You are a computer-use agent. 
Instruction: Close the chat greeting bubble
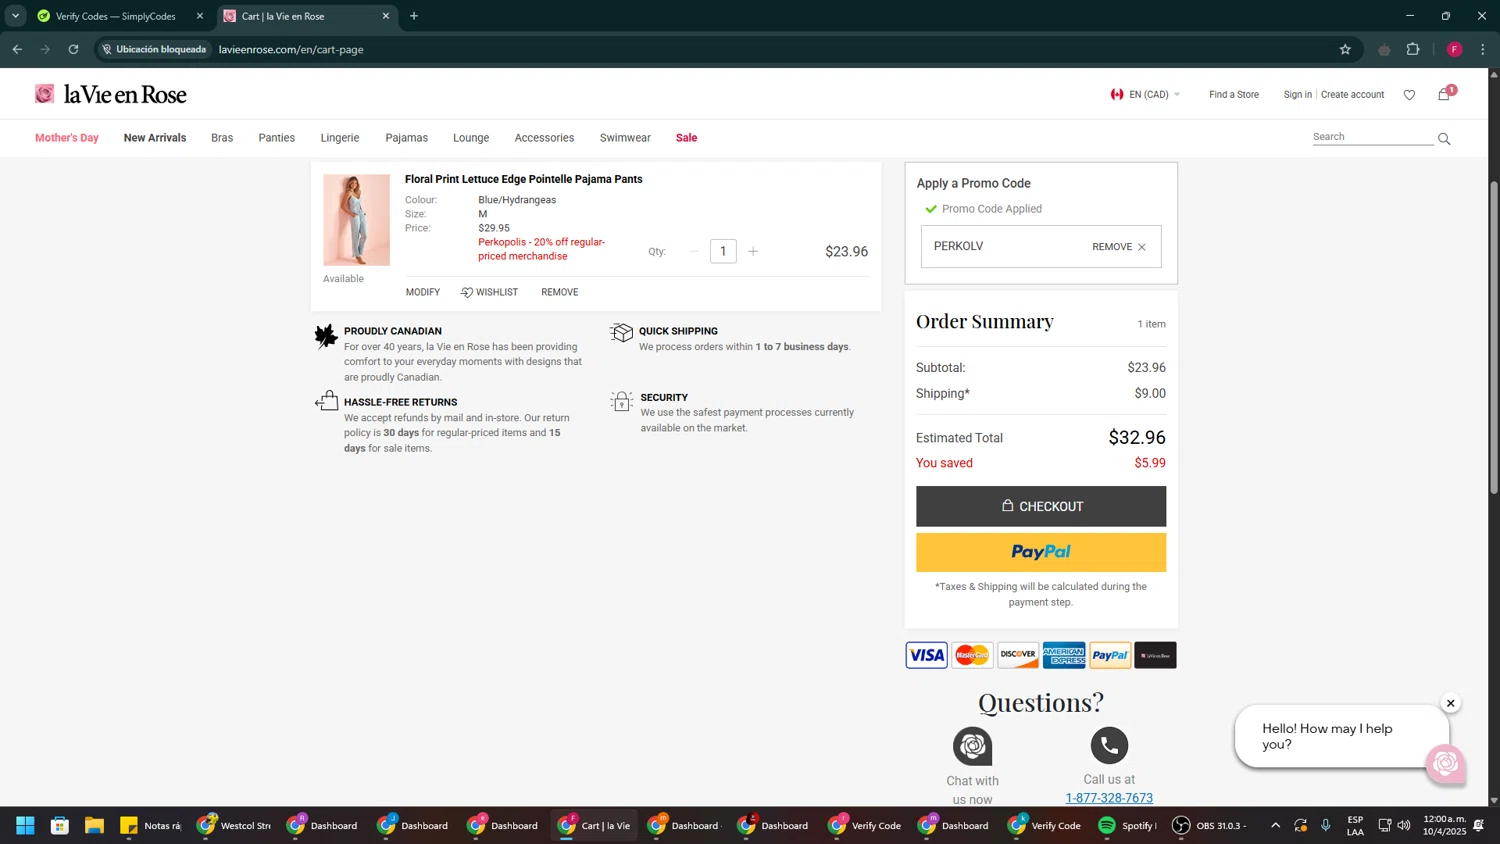[1450, 704]
